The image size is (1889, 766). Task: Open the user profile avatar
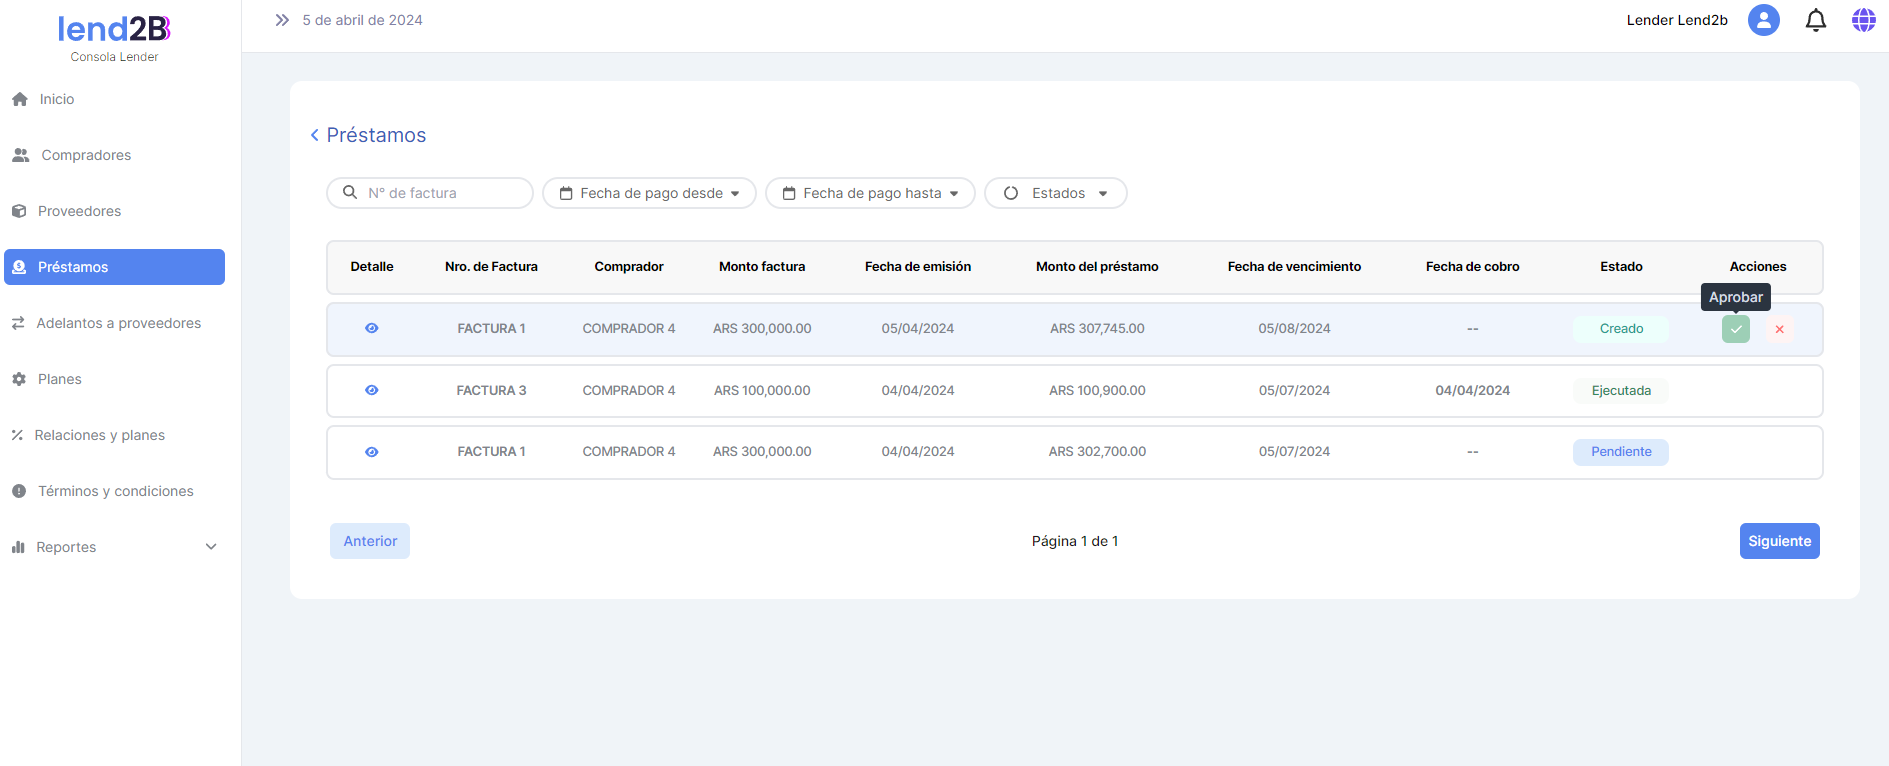click(1763, 20)
